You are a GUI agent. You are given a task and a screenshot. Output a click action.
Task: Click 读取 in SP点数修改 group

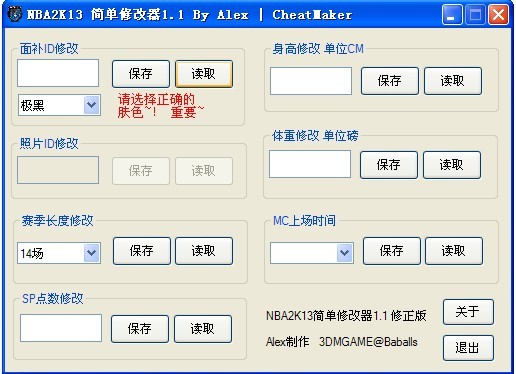pos(203,329)
